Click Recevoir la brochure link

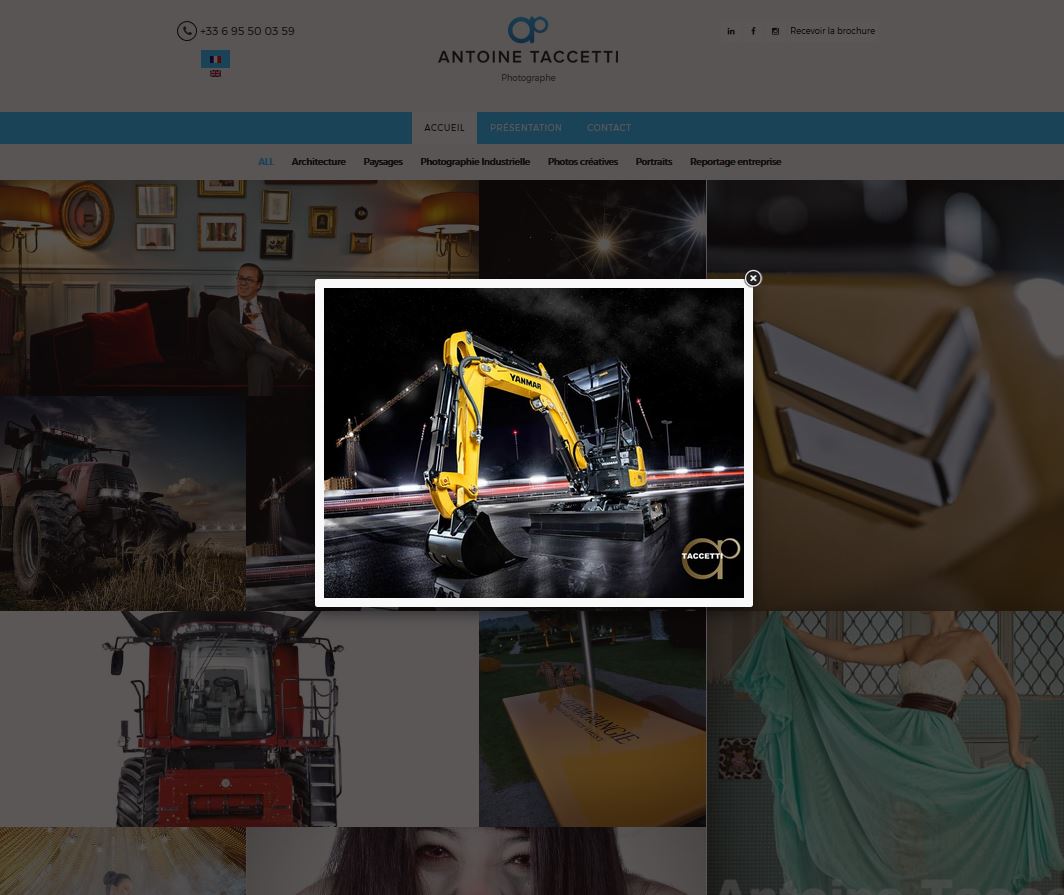[833, 31]
